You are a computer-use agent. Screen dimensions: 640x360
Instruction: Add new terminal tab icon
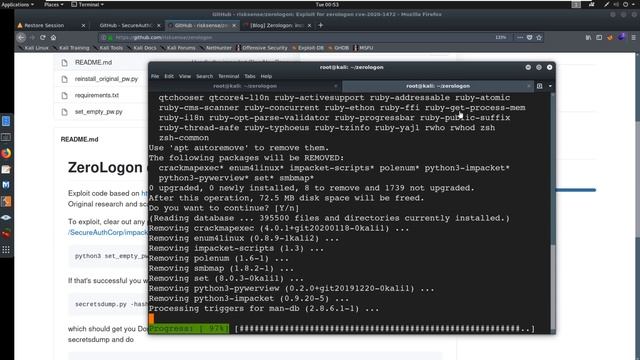540,86
